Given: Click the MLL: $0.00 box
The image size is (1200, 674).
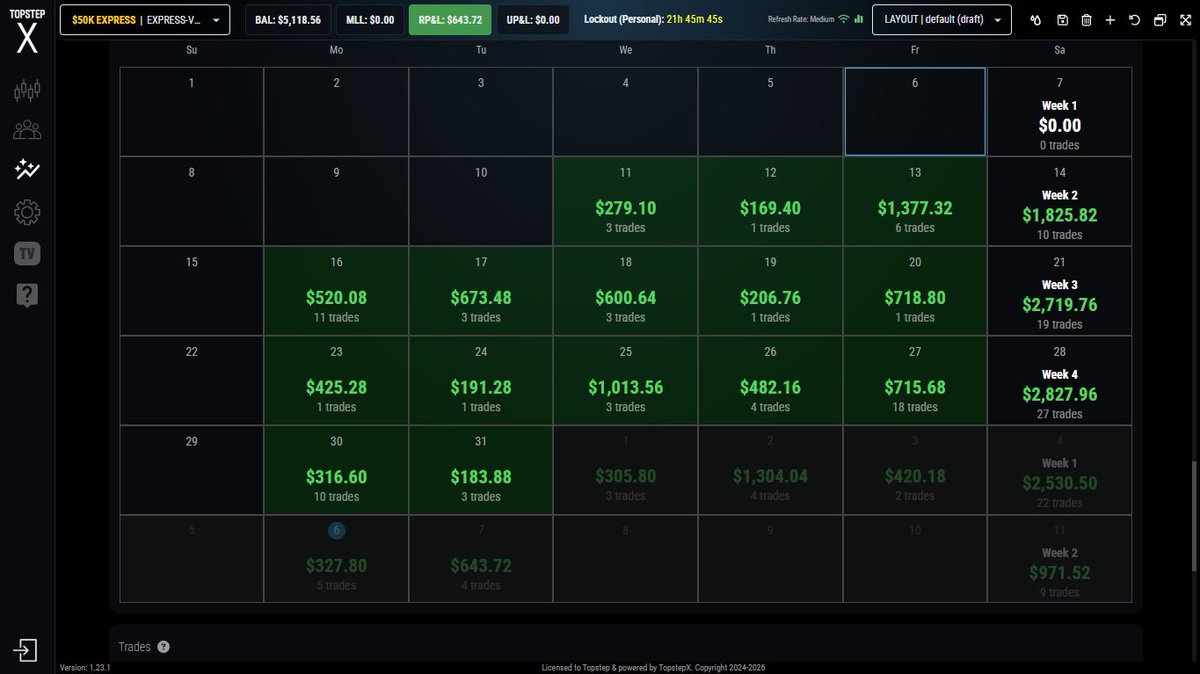Looking at the screenshot, I should click(x=370, y=20).
